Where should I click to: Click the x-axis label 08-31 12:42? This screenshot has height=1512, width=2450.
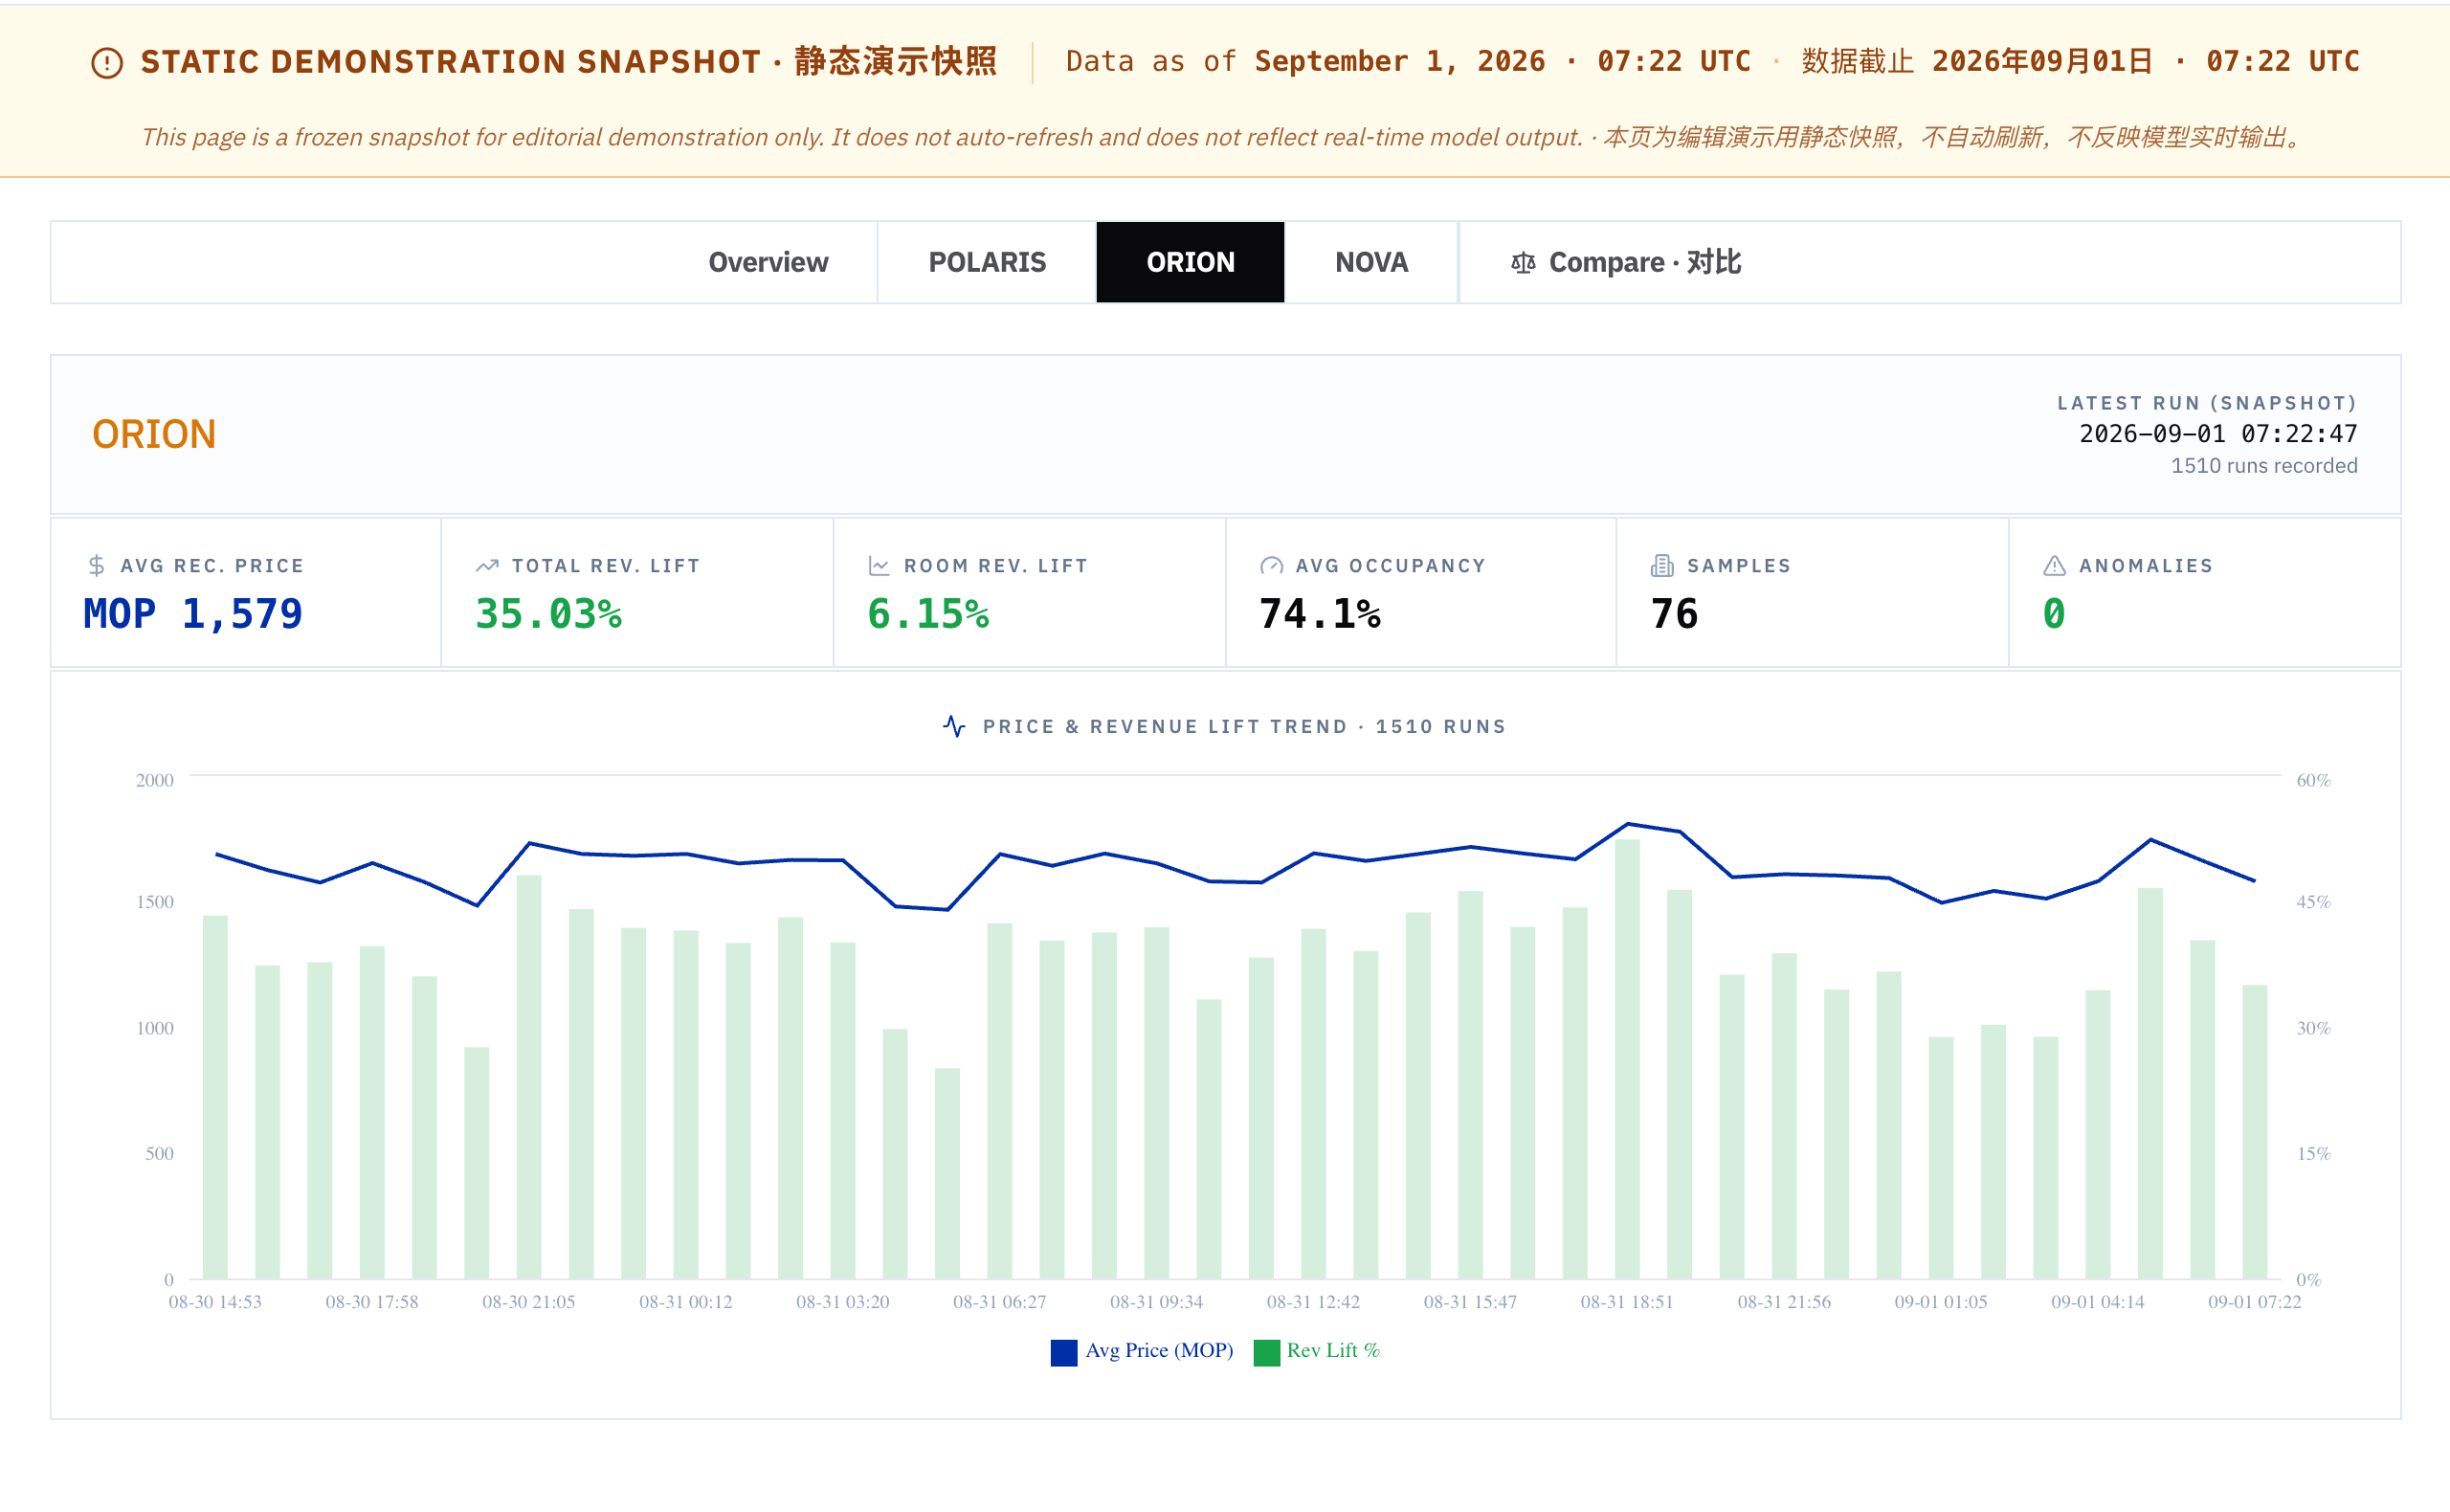[1313, 1302]
